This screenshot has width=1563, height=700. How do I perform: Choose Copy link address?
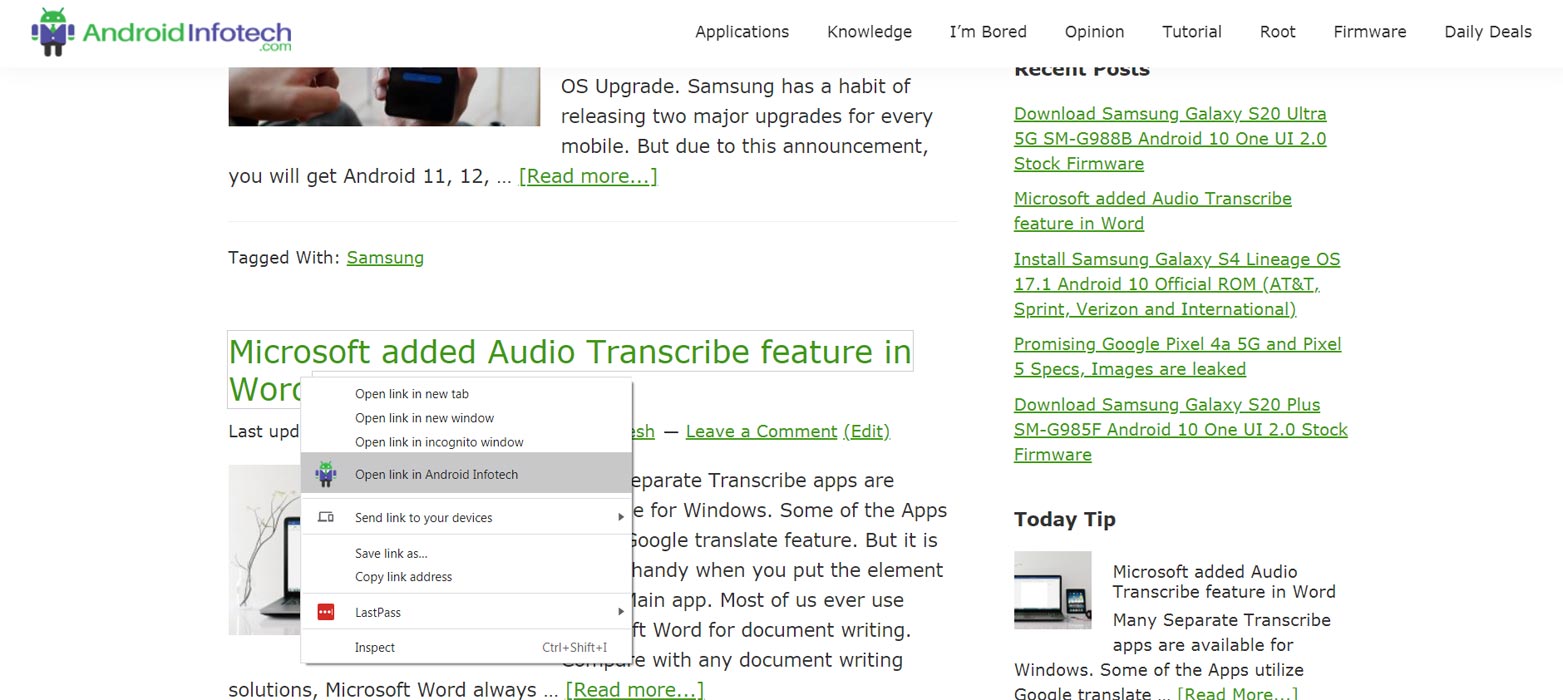click(x=466, y=577)
